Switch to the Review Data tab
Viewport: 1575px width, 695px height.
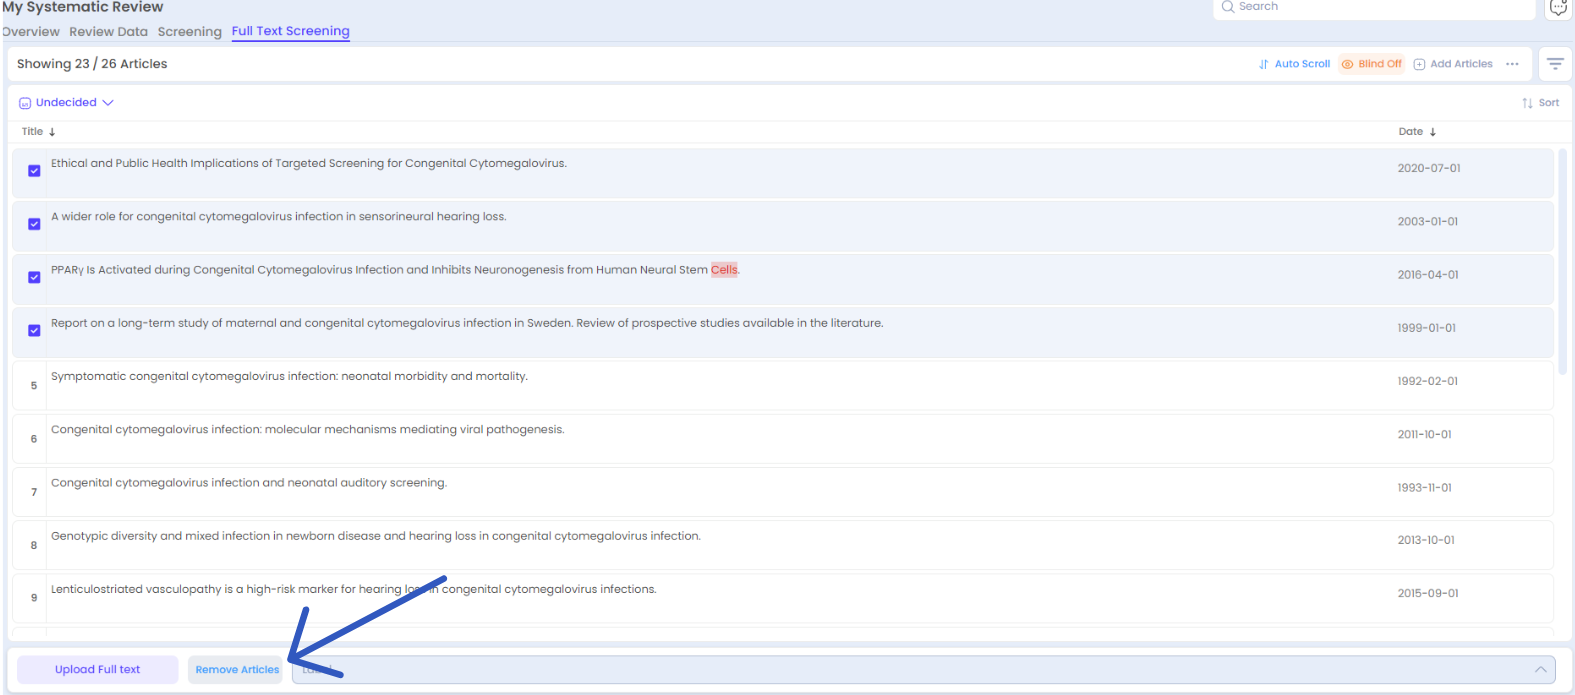108,32
